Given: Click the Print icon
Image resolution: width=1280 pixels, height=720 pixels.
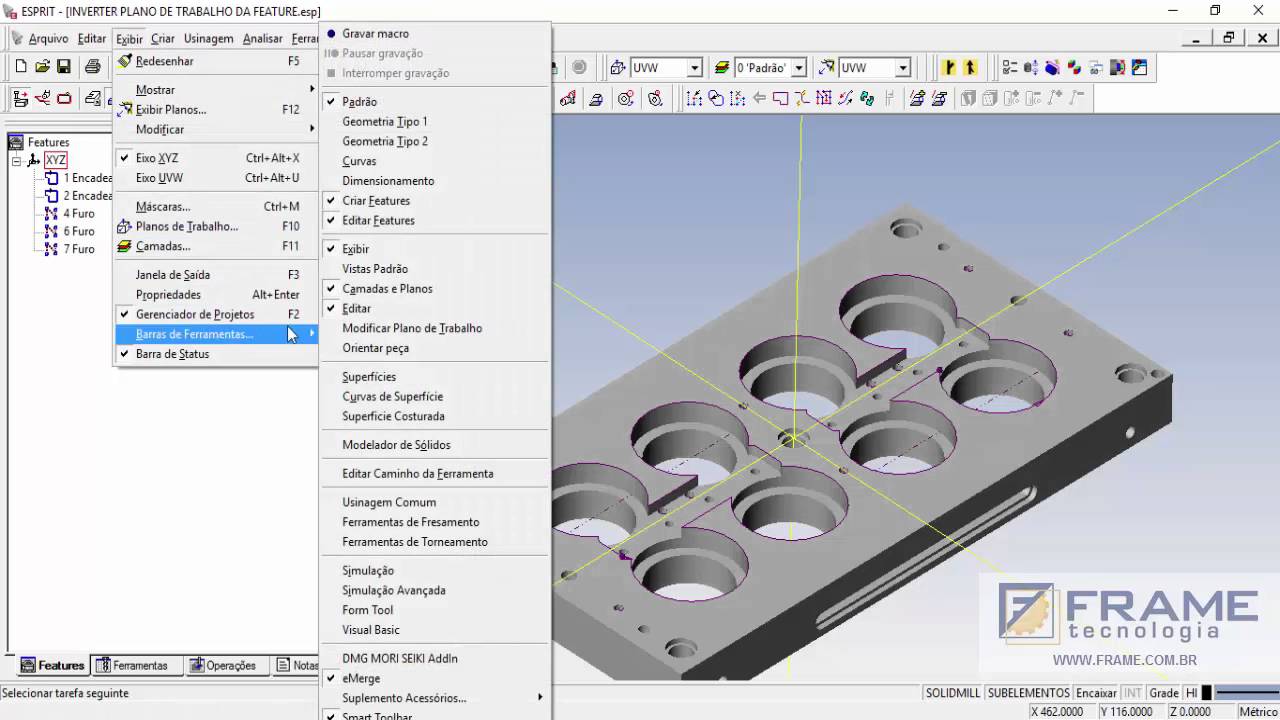Looking at the screenshot, I should (x=93, y=67).
